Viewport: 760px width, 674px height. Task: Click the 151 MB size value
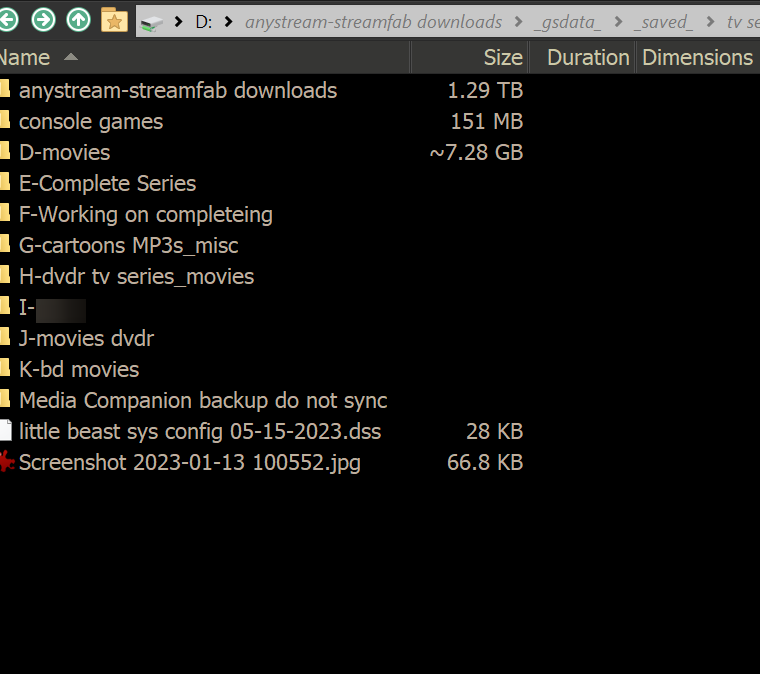(487, 122)
